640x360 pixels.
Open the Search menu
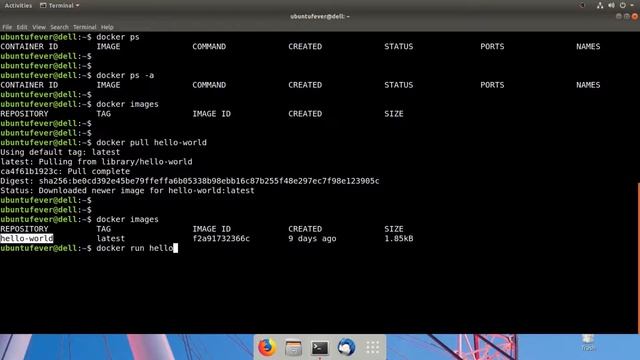pos(59,27)
